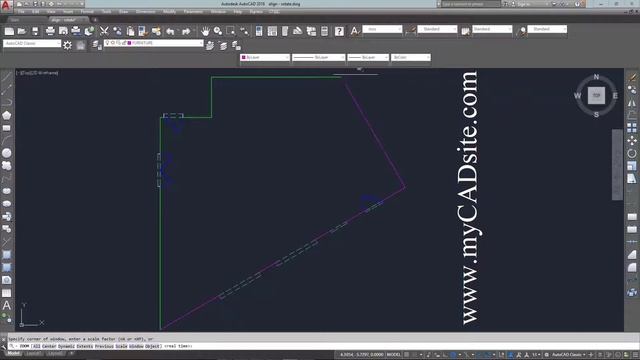
Task: Click the Zoom Previous icon
Action: [x=244, y=31]
